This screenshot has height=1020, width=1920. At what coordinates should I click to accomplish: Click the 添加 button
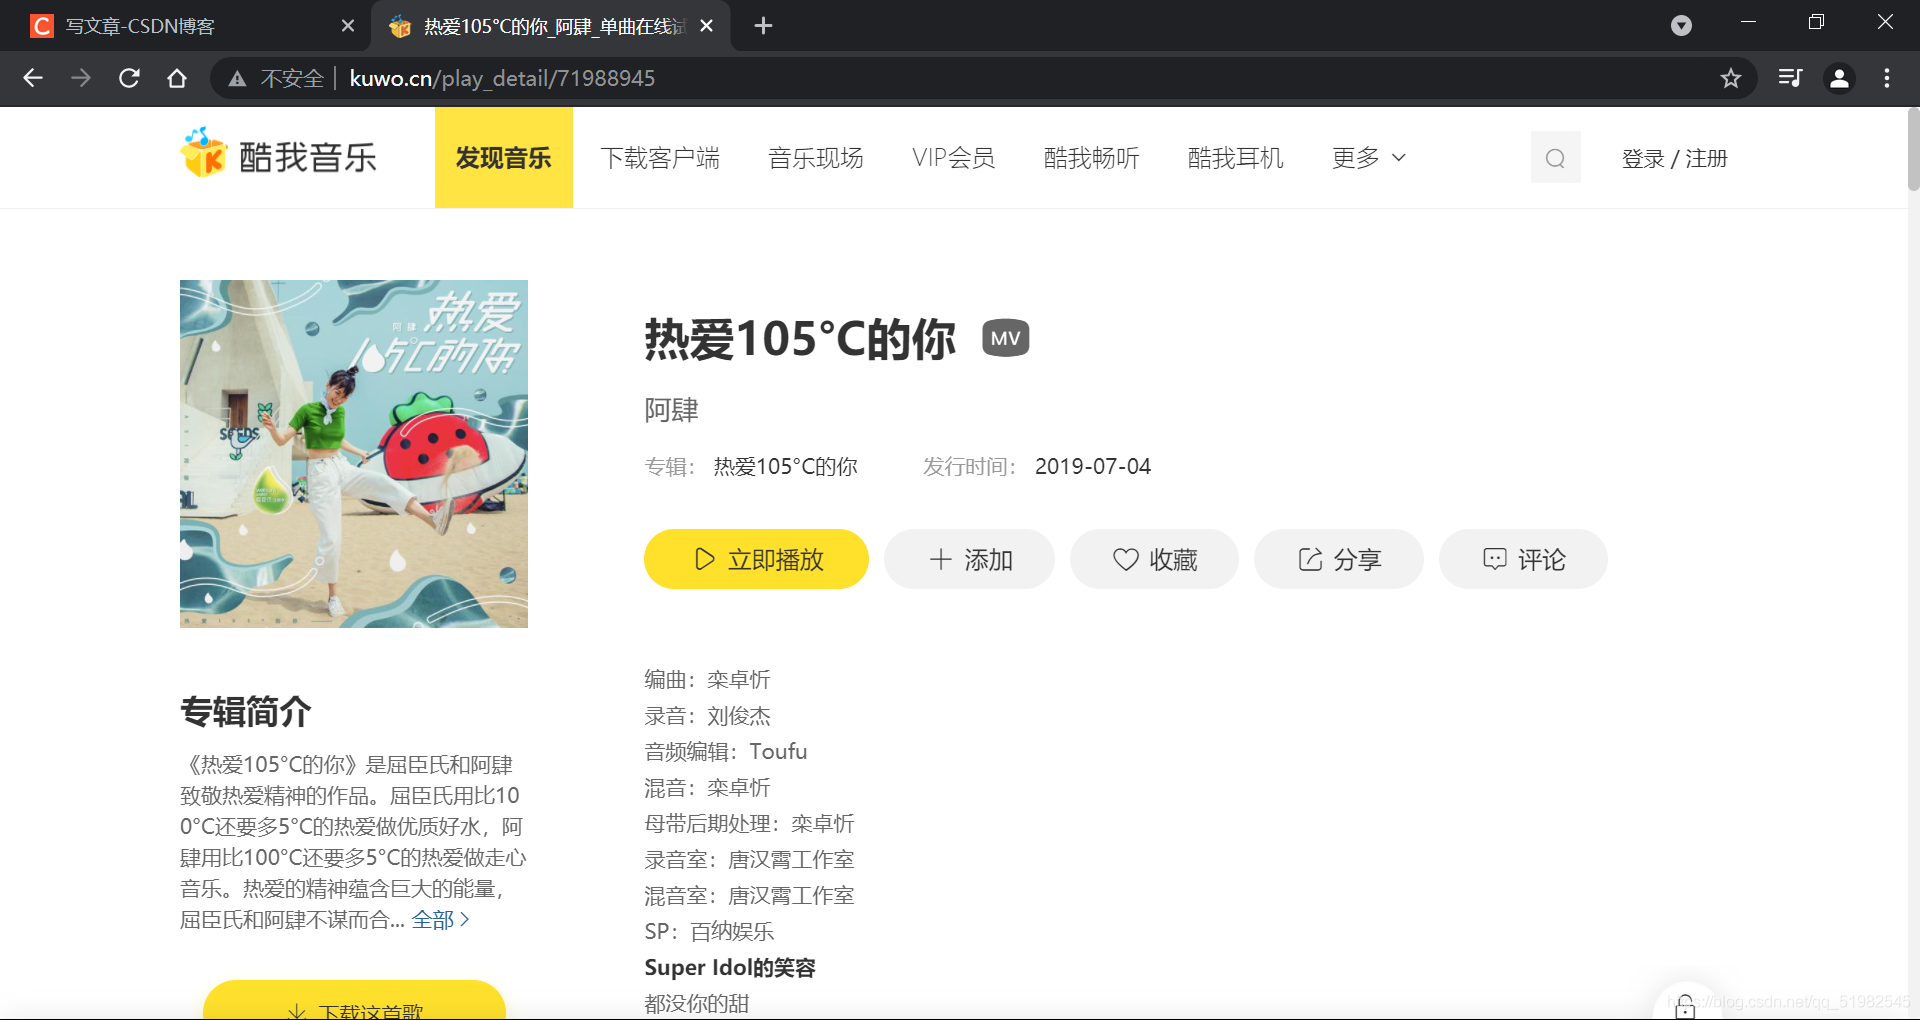tap(969, 559)
